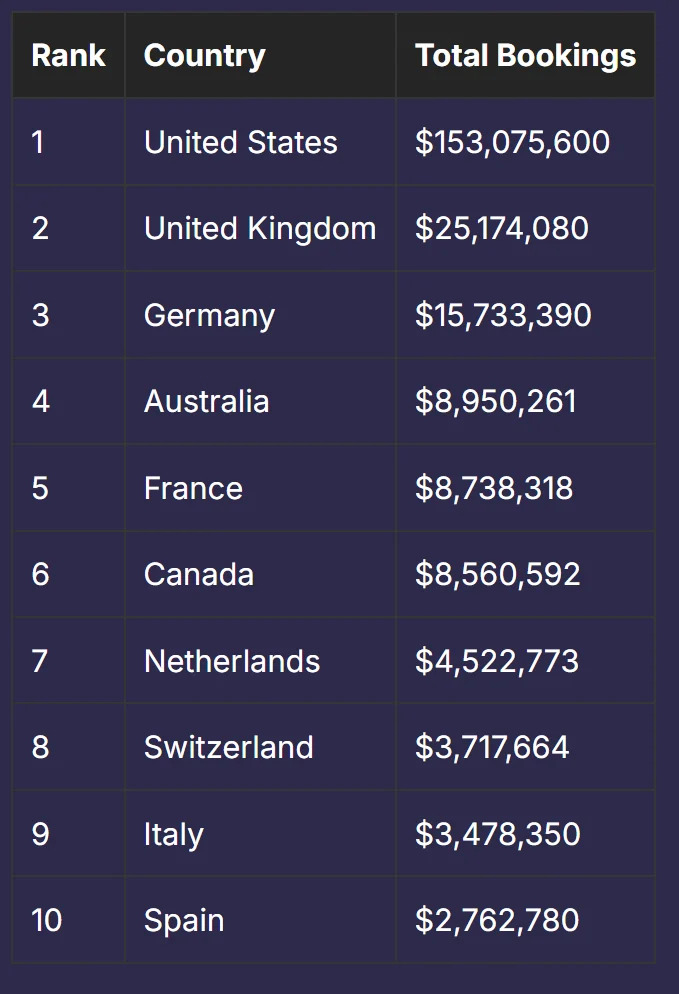Select the Switzerland country cell
Image resolution: width=679 pixels, height=994 pixels.
pyautogui.click(x=229, y=747)
